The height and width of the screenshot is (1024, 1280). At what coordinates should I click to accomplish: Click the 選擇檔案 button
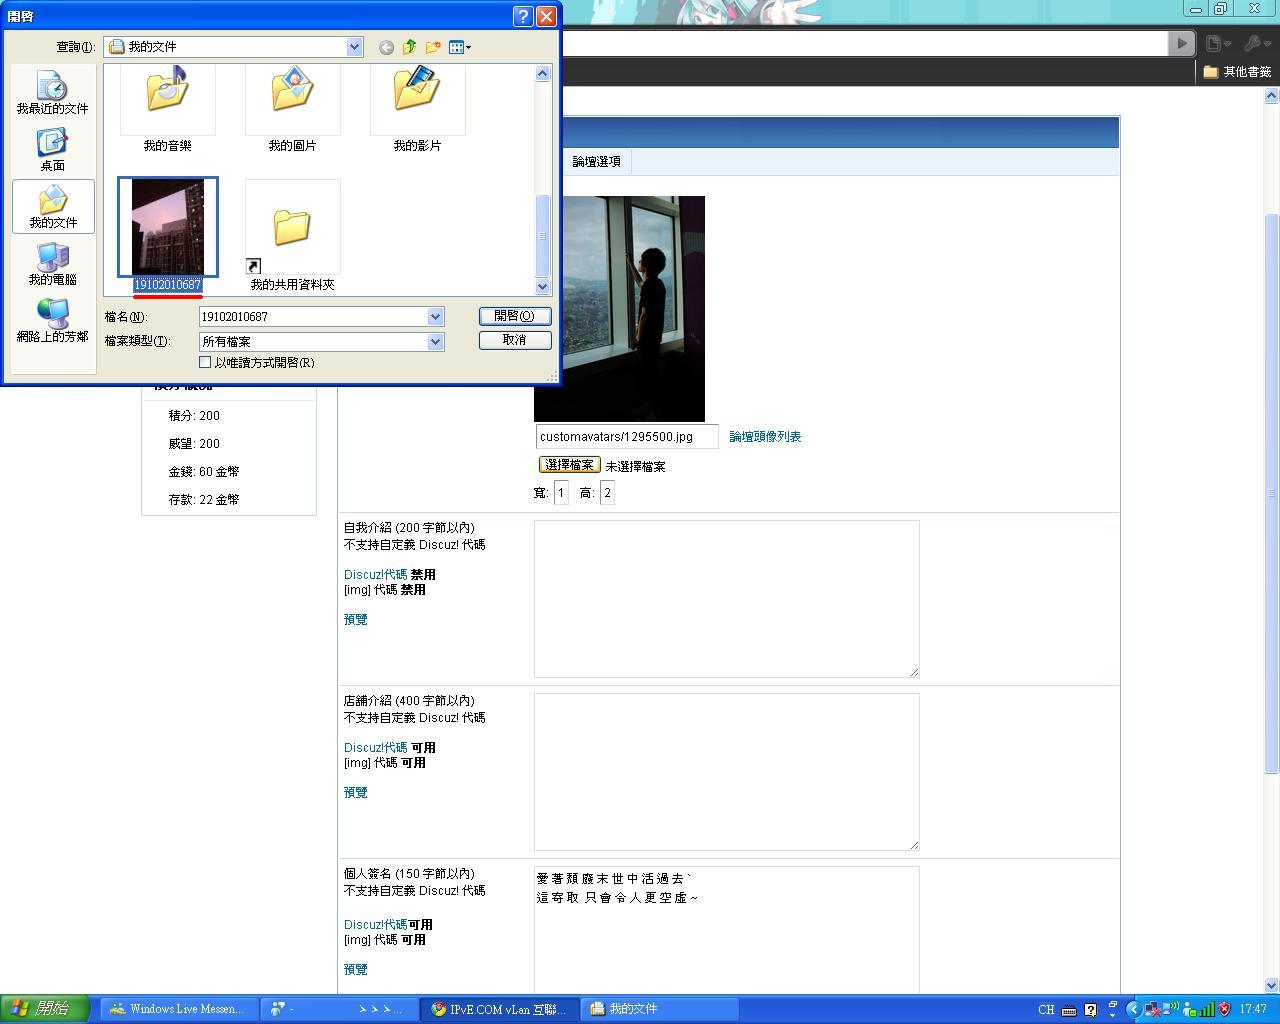click(x=569, y=465)
